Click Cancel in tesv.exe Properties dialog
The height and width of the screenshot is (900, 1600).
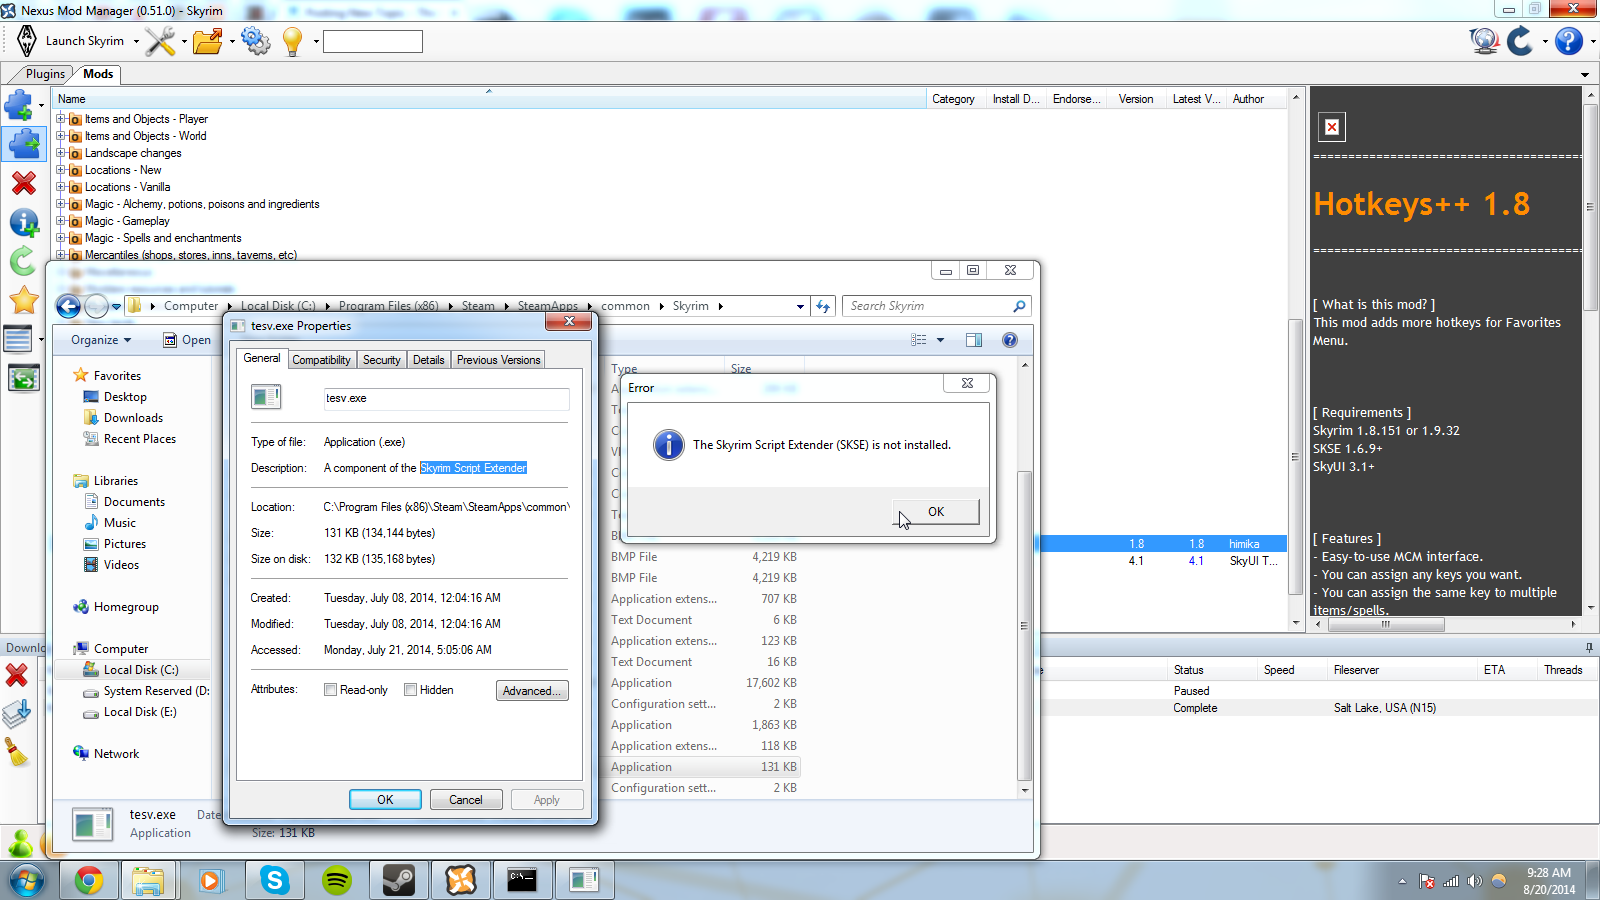pos(466,800)
